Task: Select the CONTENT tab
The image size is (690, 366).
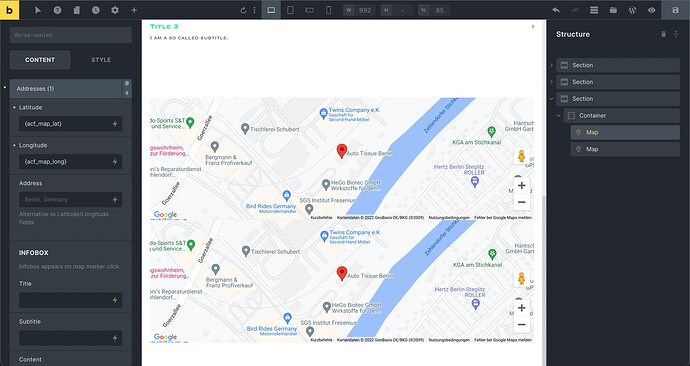Action: 40,60
